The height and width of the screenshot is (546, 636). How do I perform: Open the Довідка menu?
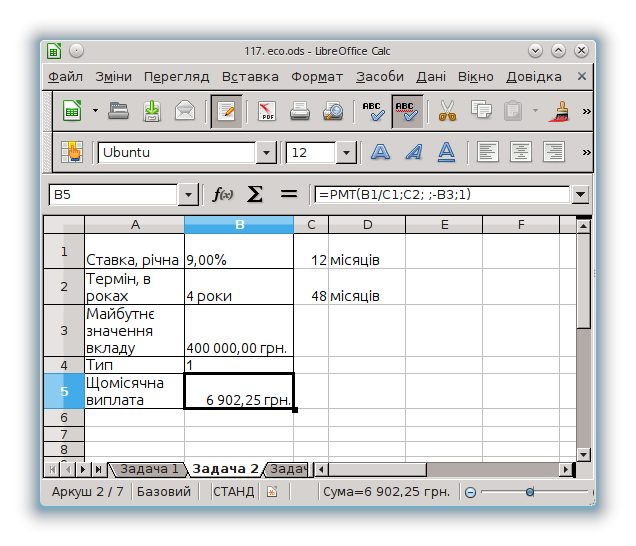tap(534, 77)
